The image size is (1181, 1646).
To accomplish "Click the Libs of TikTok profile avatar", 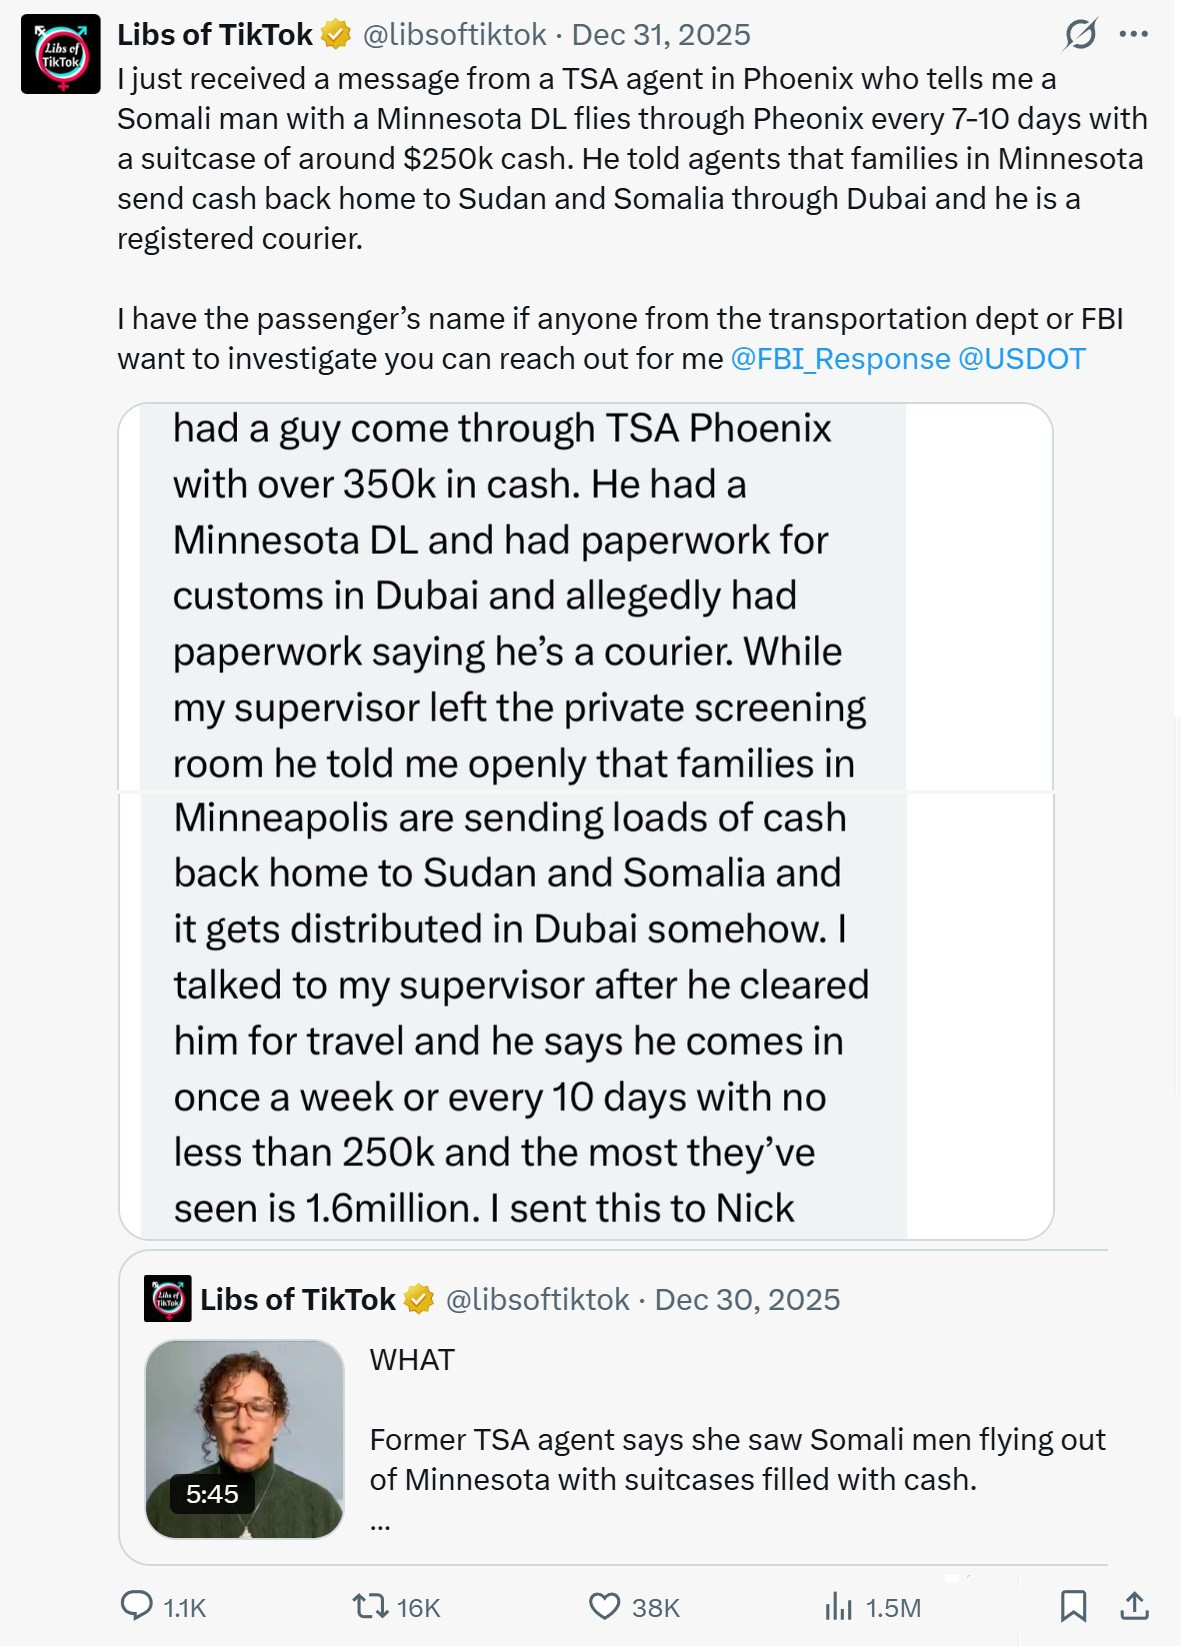I will tap(60, 54).
